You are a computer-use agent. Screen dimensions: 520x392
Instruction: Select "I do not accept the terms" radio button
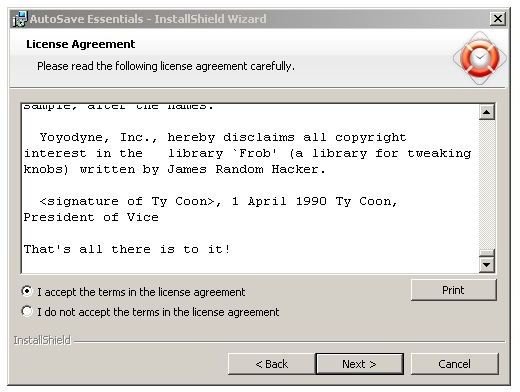[x=27, y=311]
